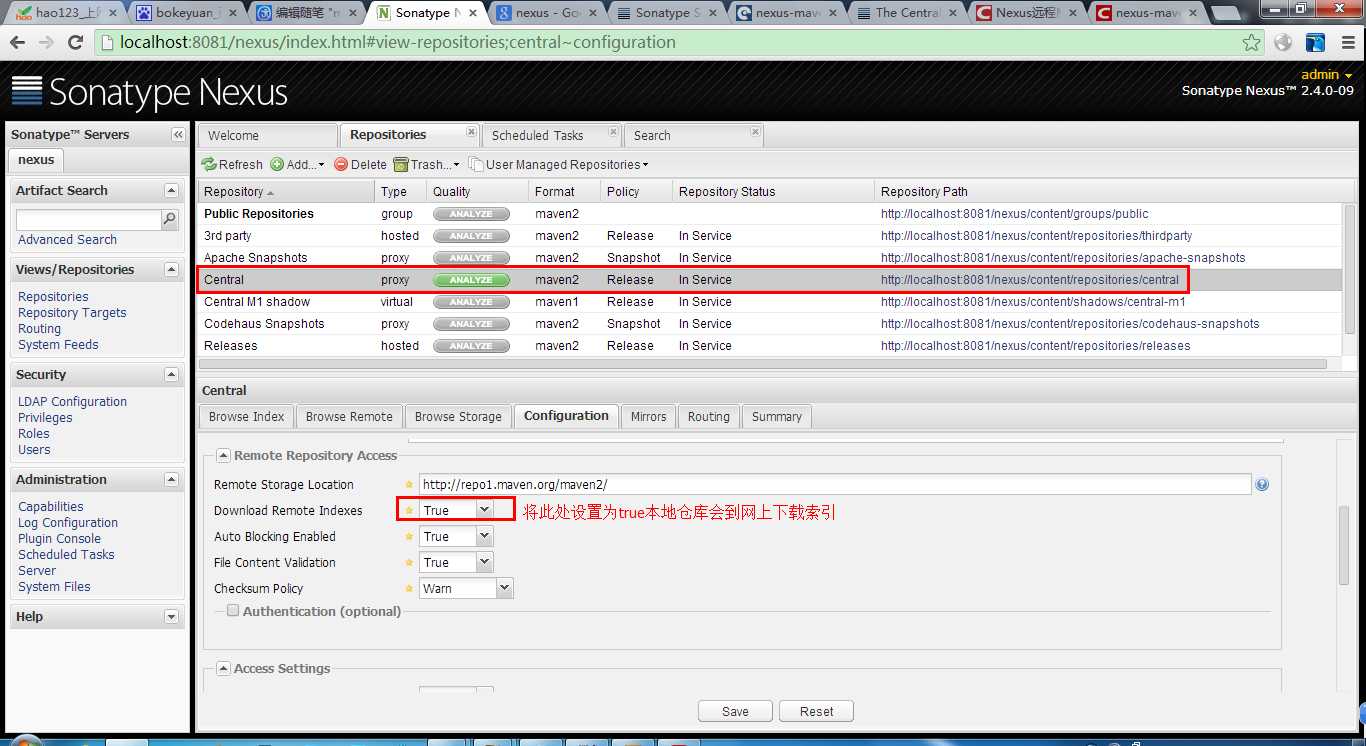This screenshot has width=1366, height=746.
Task: Click the Save button
Action: [x=735, y=711]
